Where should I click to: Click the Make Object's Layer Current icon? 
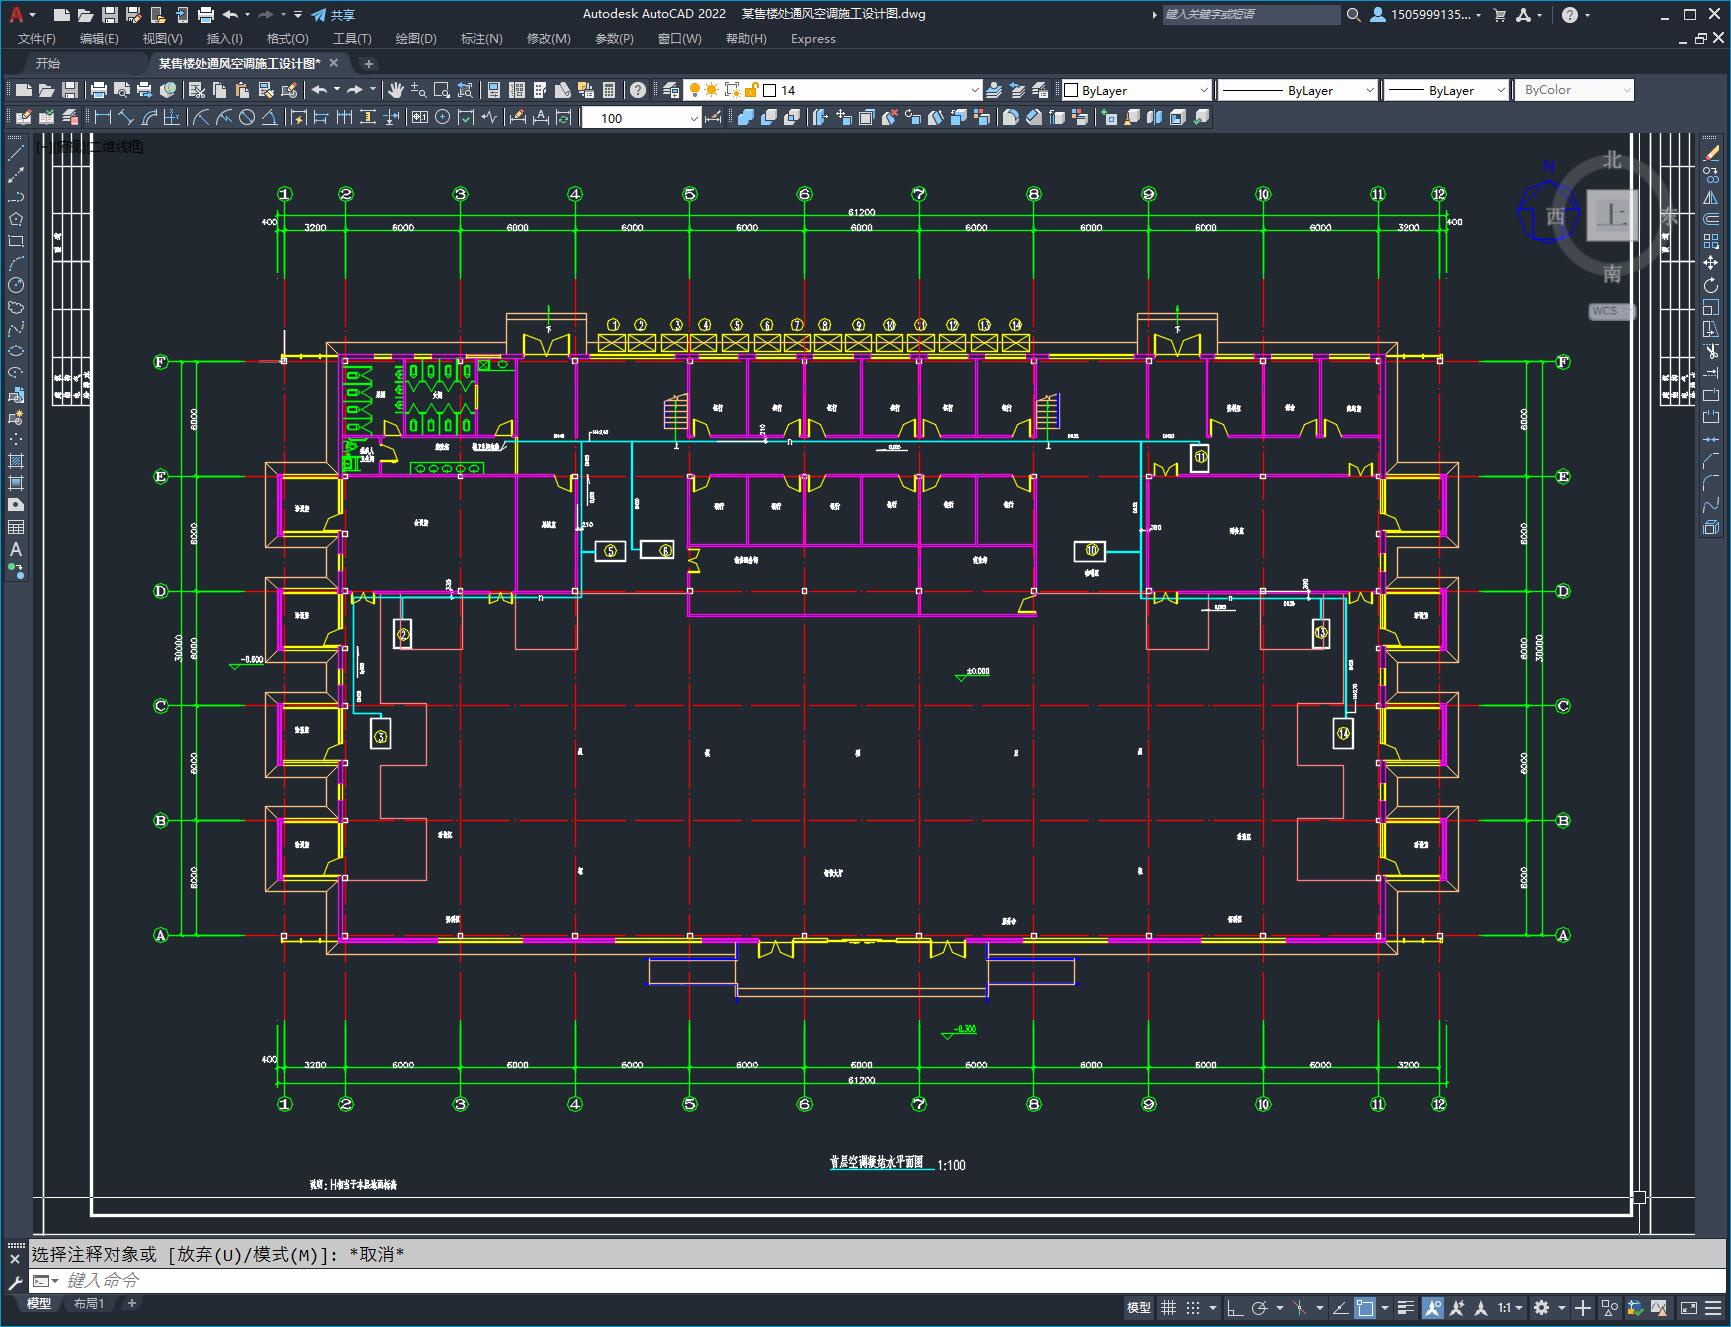[994, 90]
